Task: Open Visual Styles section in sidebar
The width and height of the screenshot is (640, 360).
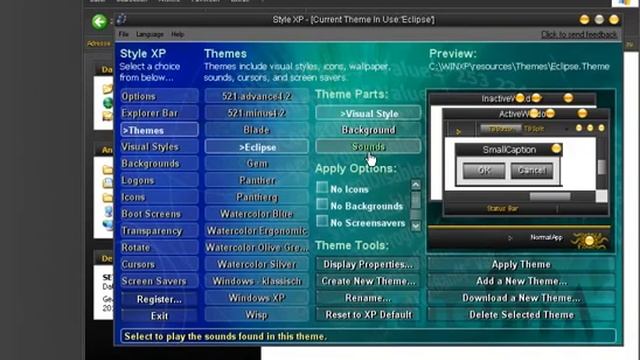Action: tap(159, 147)
